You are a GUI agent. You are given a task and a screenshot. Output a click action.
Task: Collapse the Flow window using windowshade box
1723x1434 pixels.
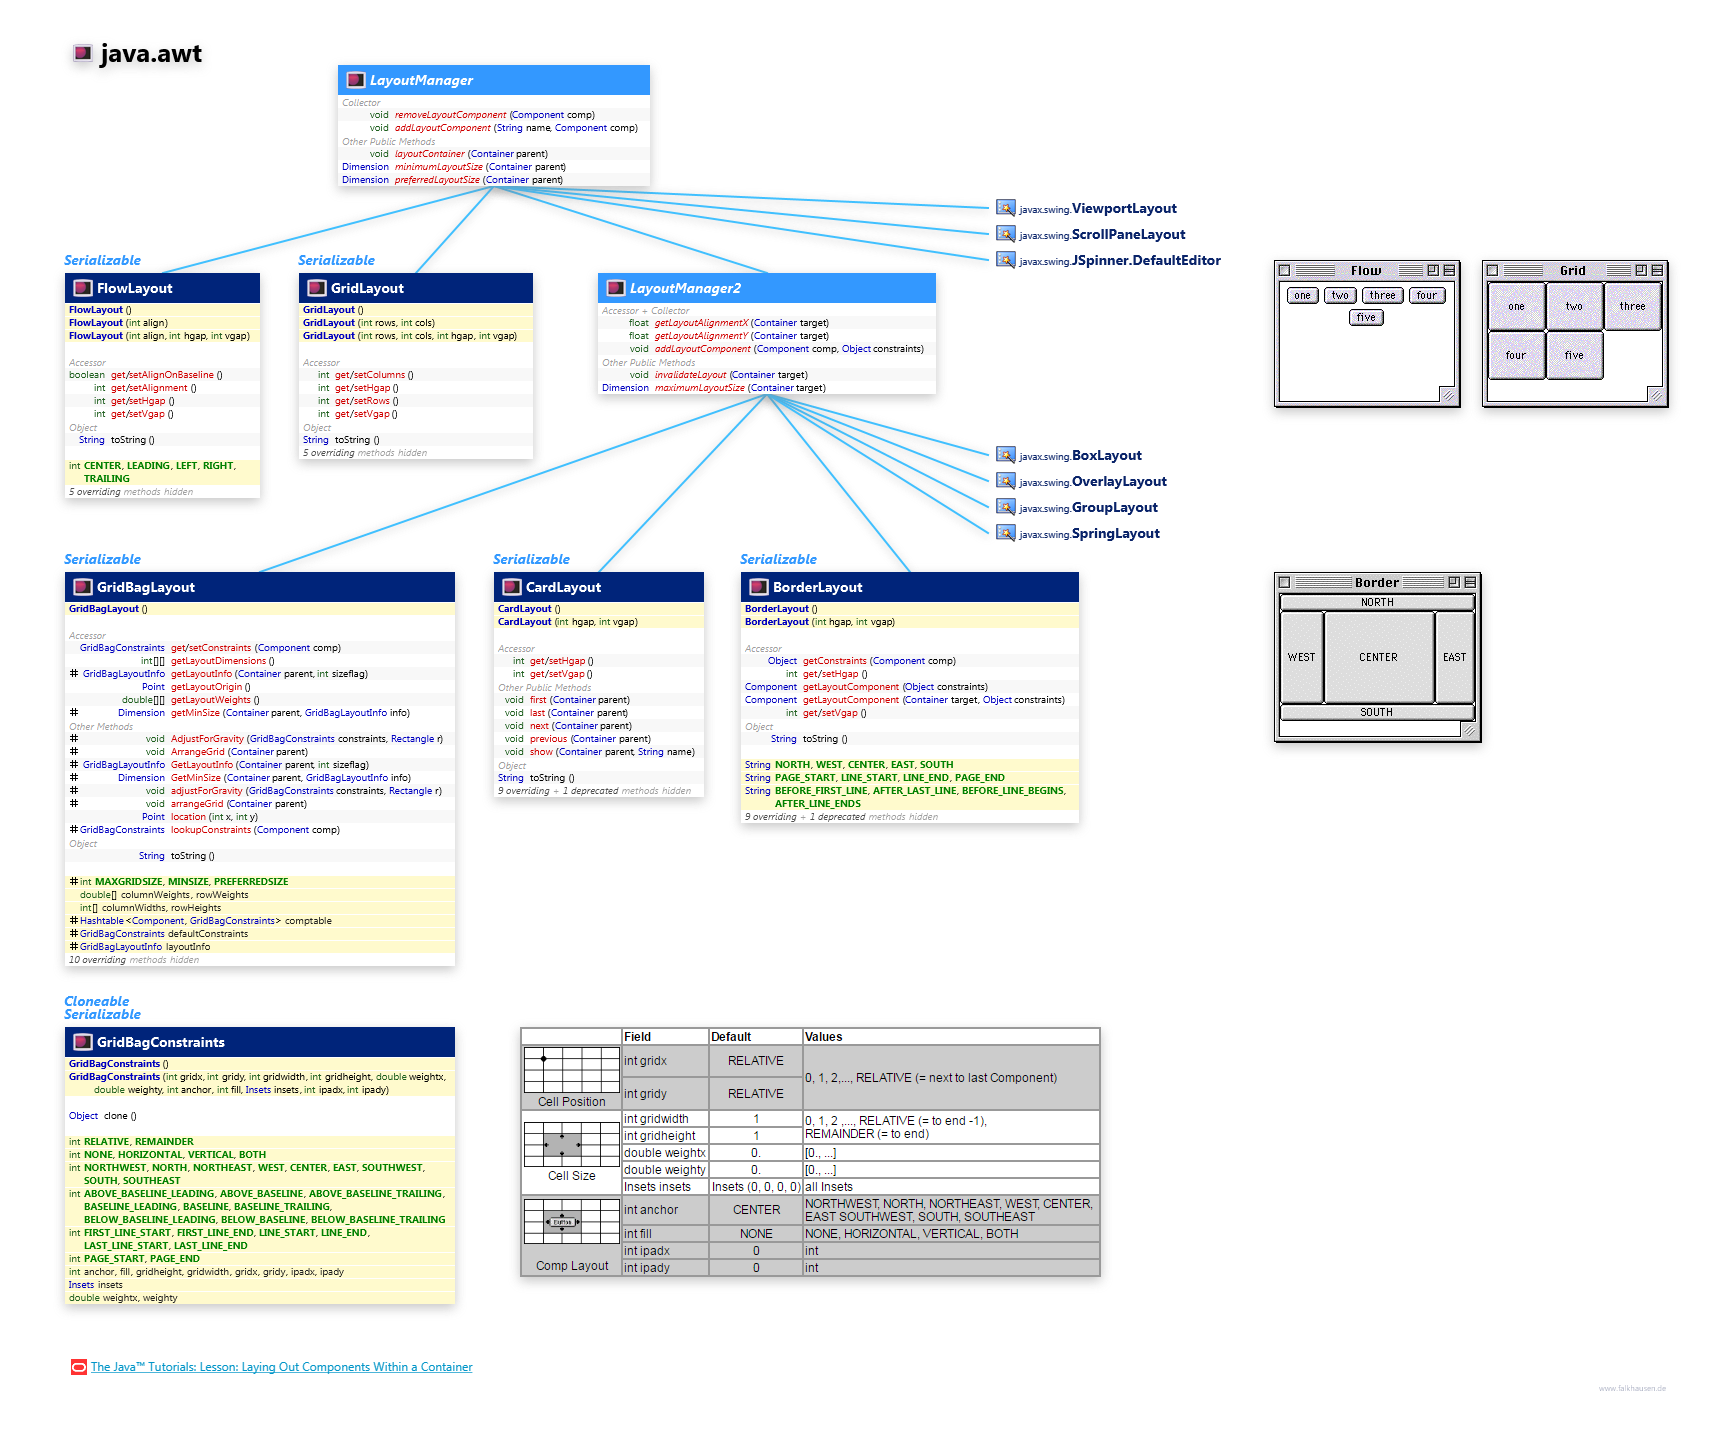click(1448, 270)
